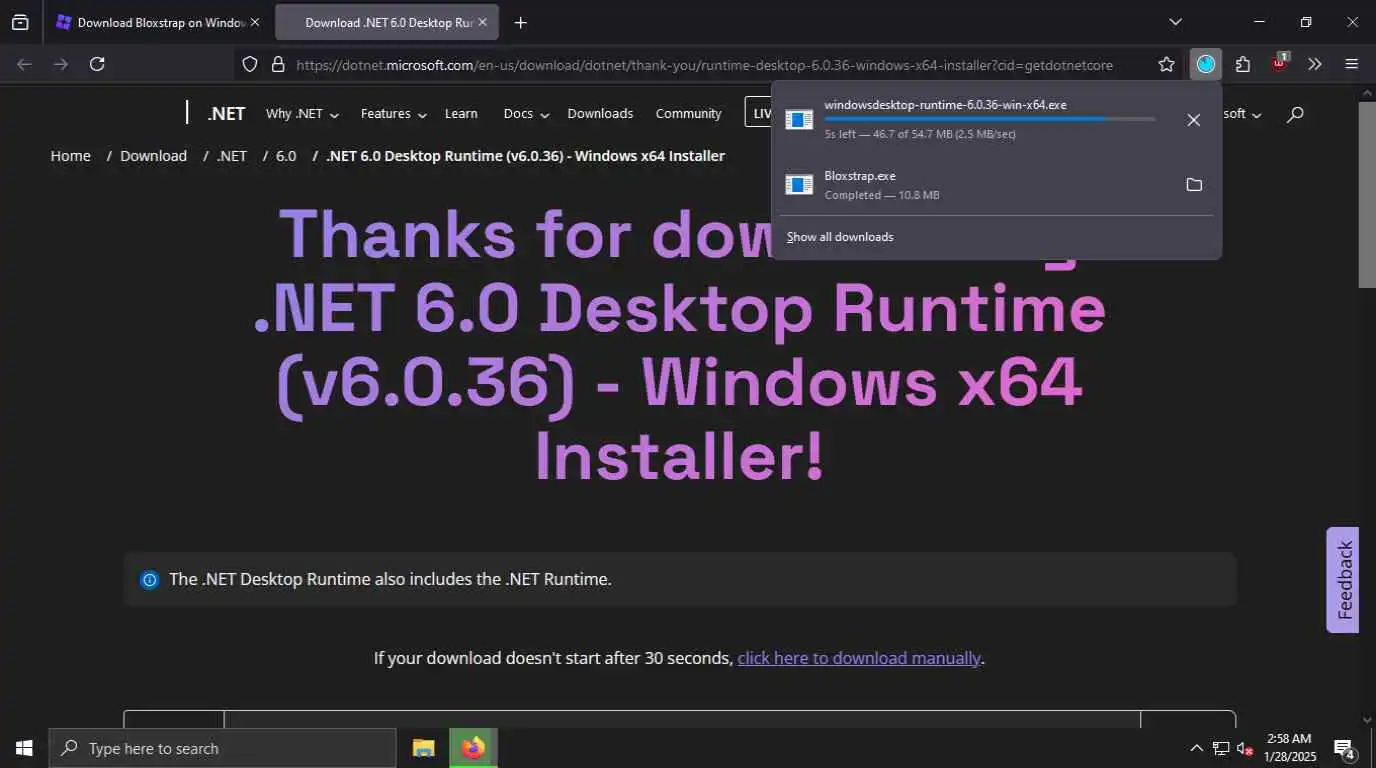The height and width of the screenshot is (768, 1376).
Task: Go back to previous page
Action: click(x=25, y=64)
